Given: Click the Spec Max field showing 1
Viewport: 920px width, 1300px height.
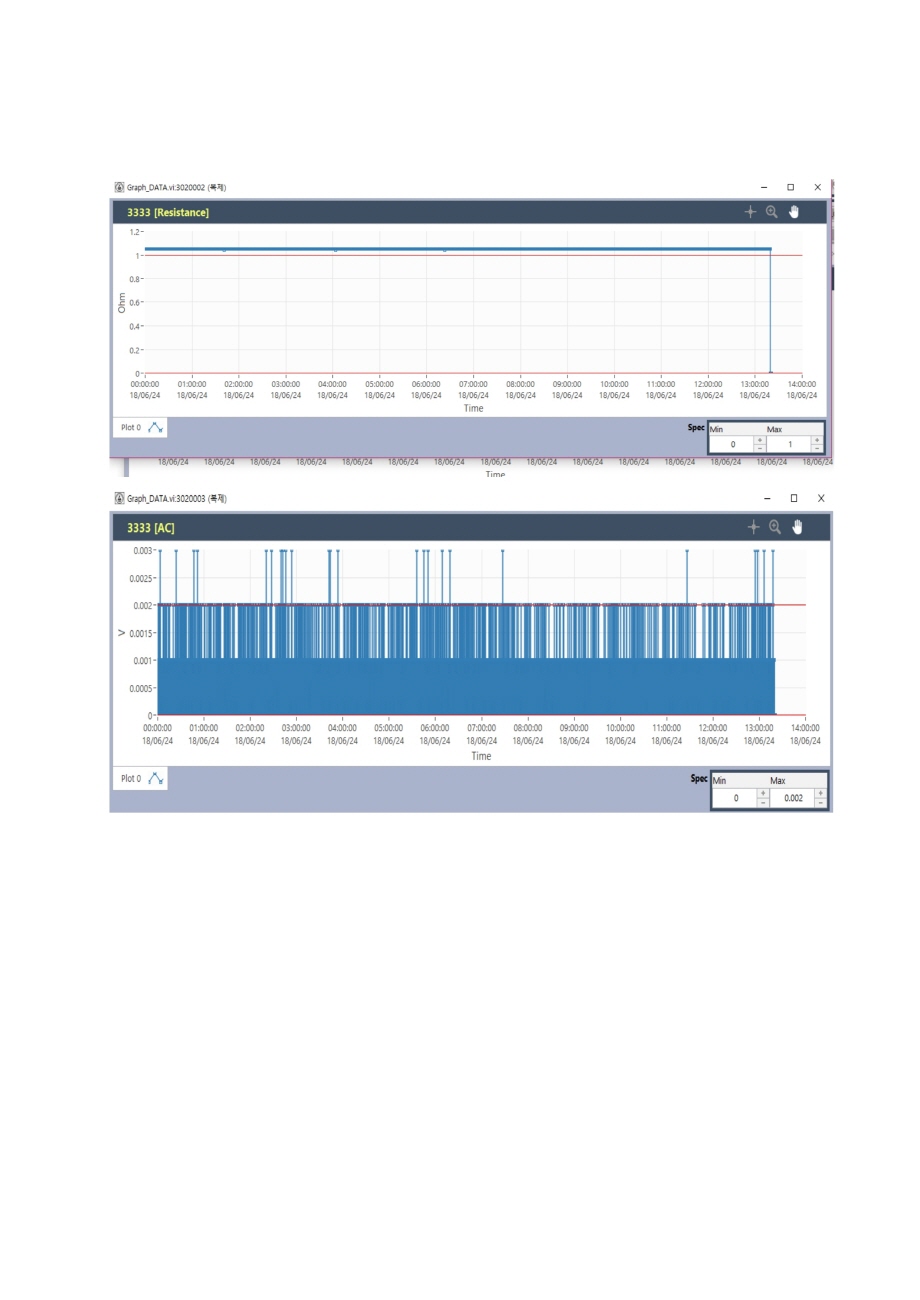Looking at the screenshot, I should pos(789,443).
